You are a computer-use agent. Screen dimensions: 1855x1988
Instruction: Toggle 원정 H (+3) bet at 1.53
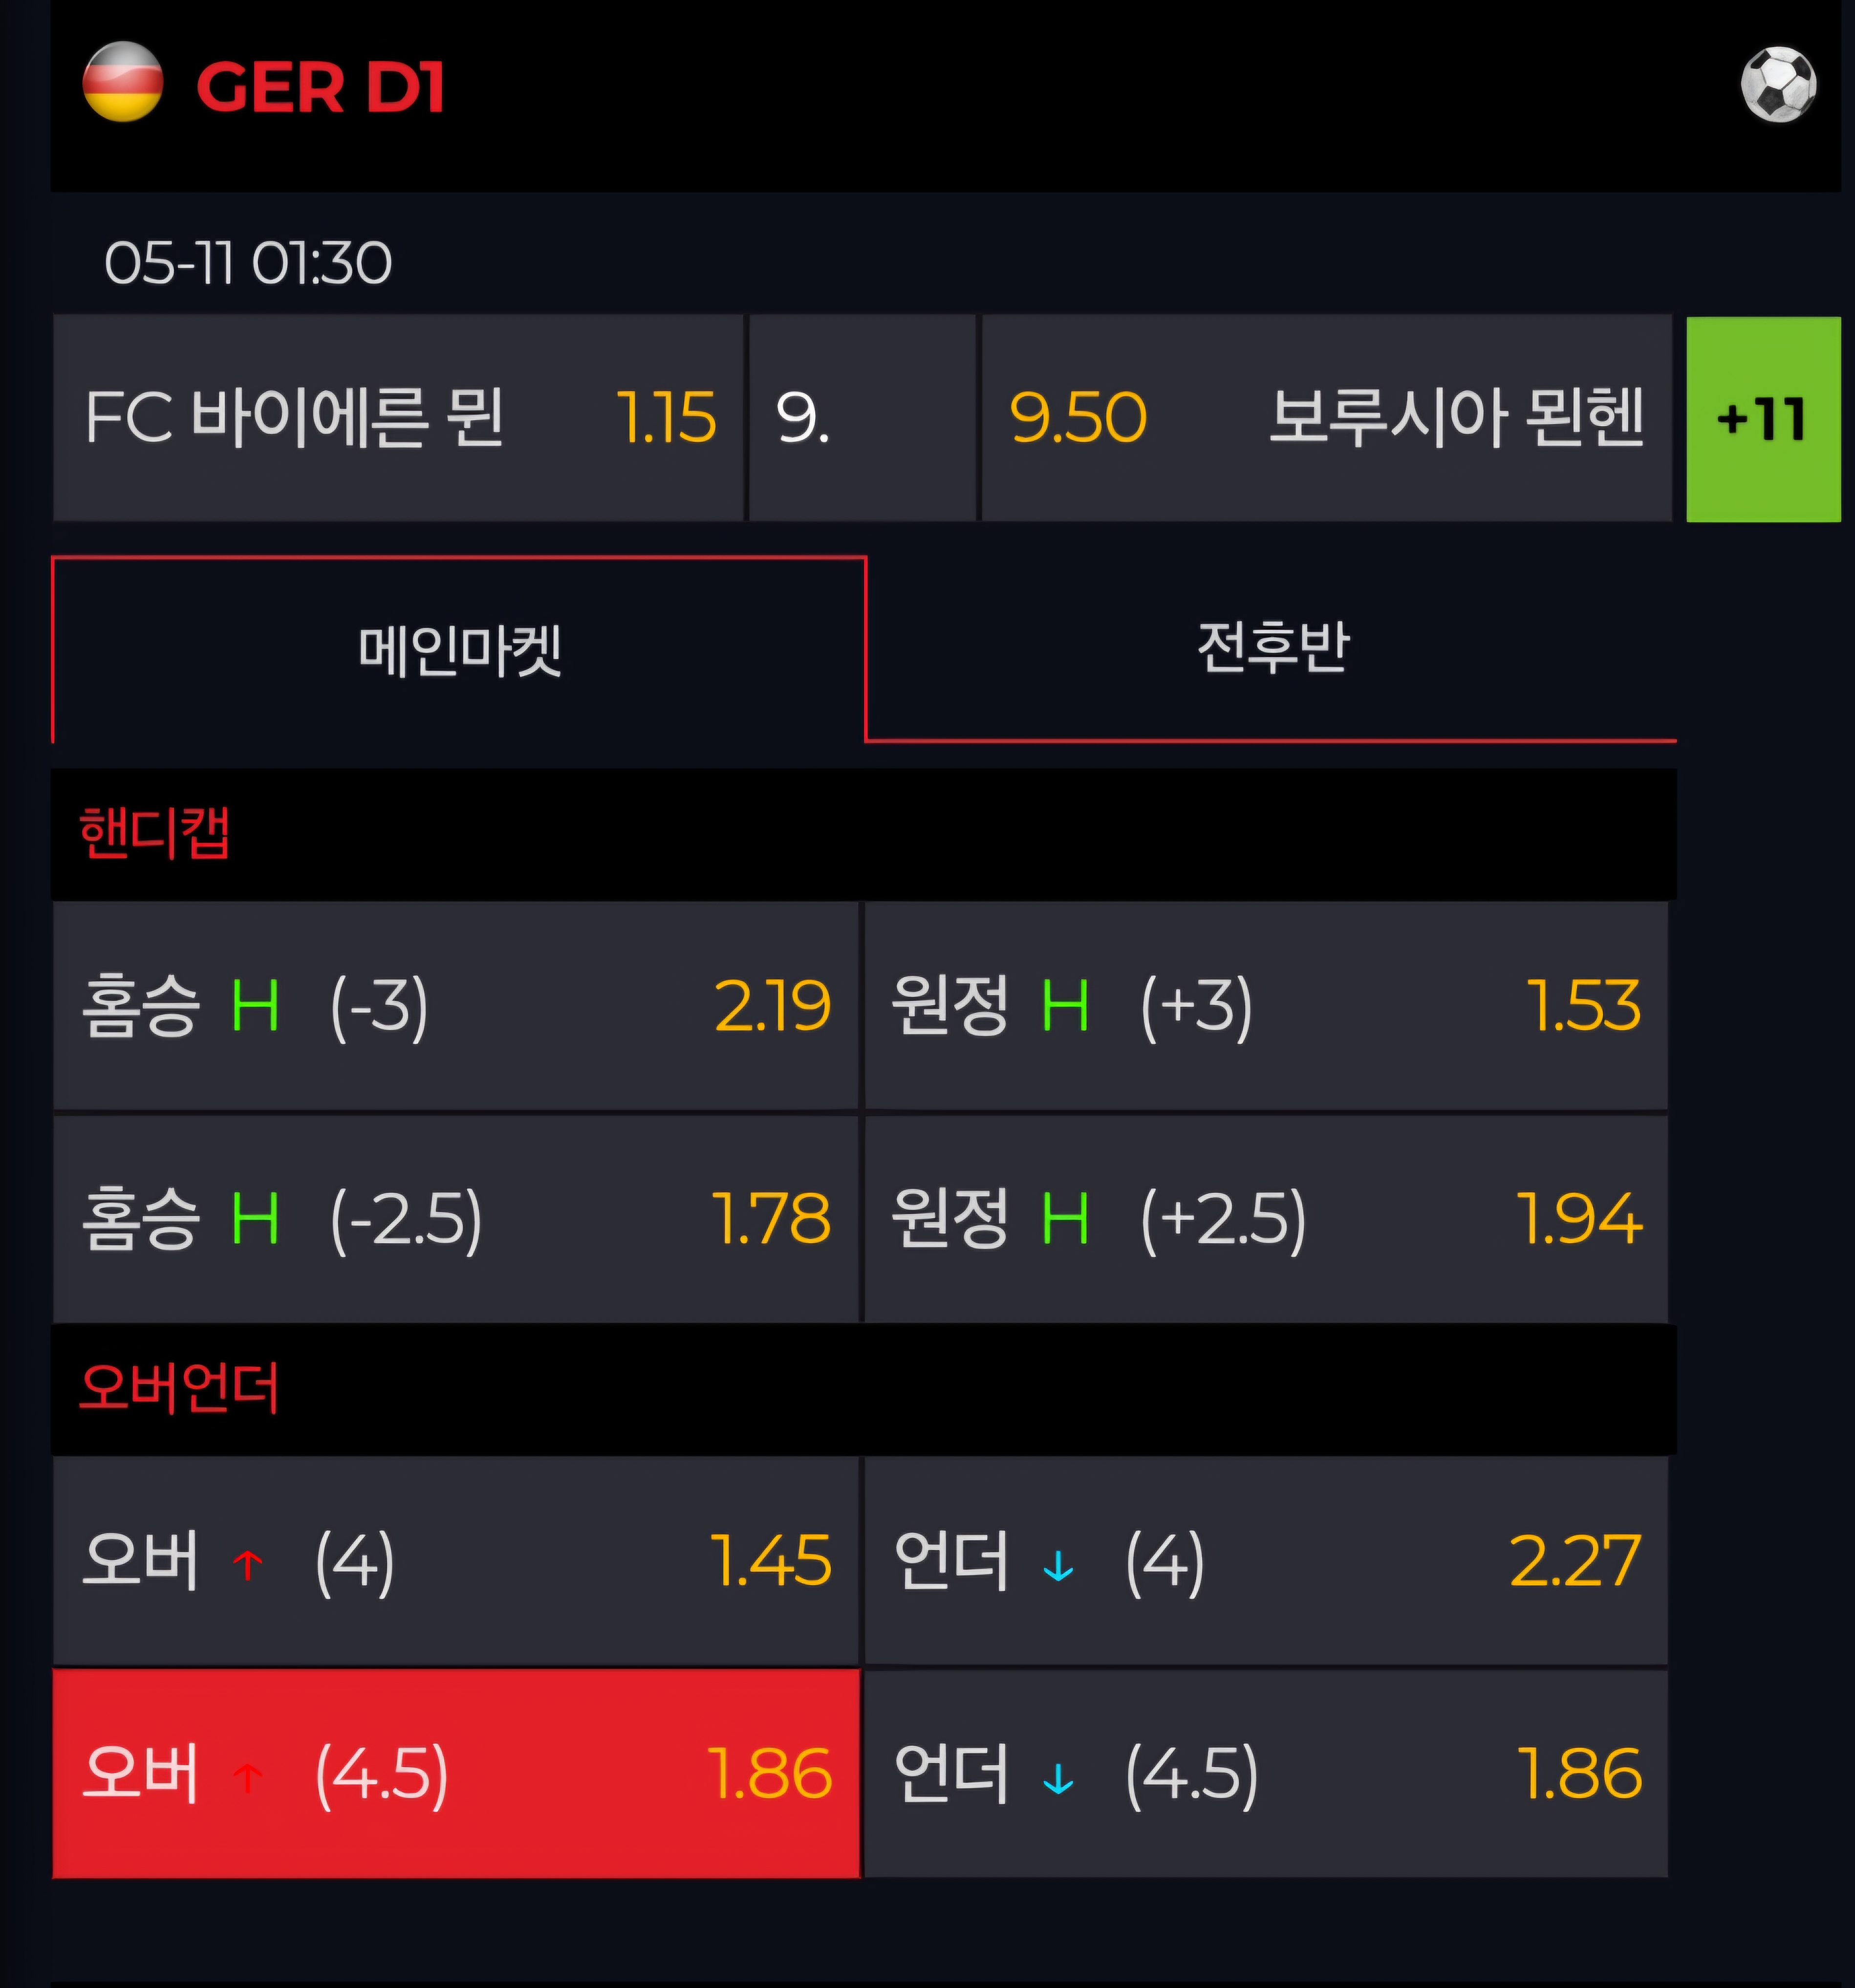point(1265,1005)
